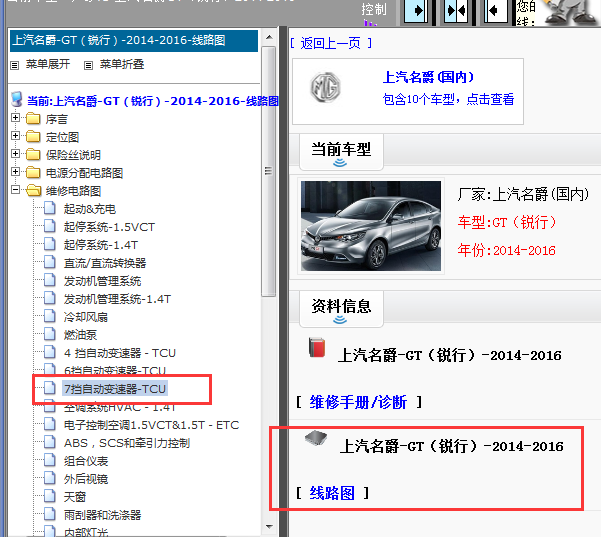Open 4 挡自动变速器 - TCU item
Screen dimensions: 601x537
tap(120, 353)
